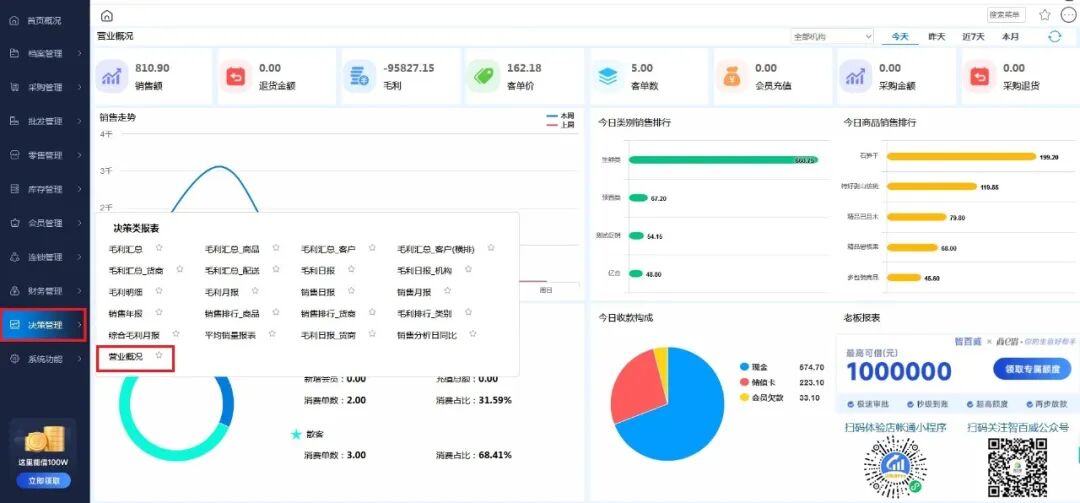The image size is (1080, 503).
Task: Toggle favorite star beside 销售日报
Action: pyautogui.click(x=350, y=292)
